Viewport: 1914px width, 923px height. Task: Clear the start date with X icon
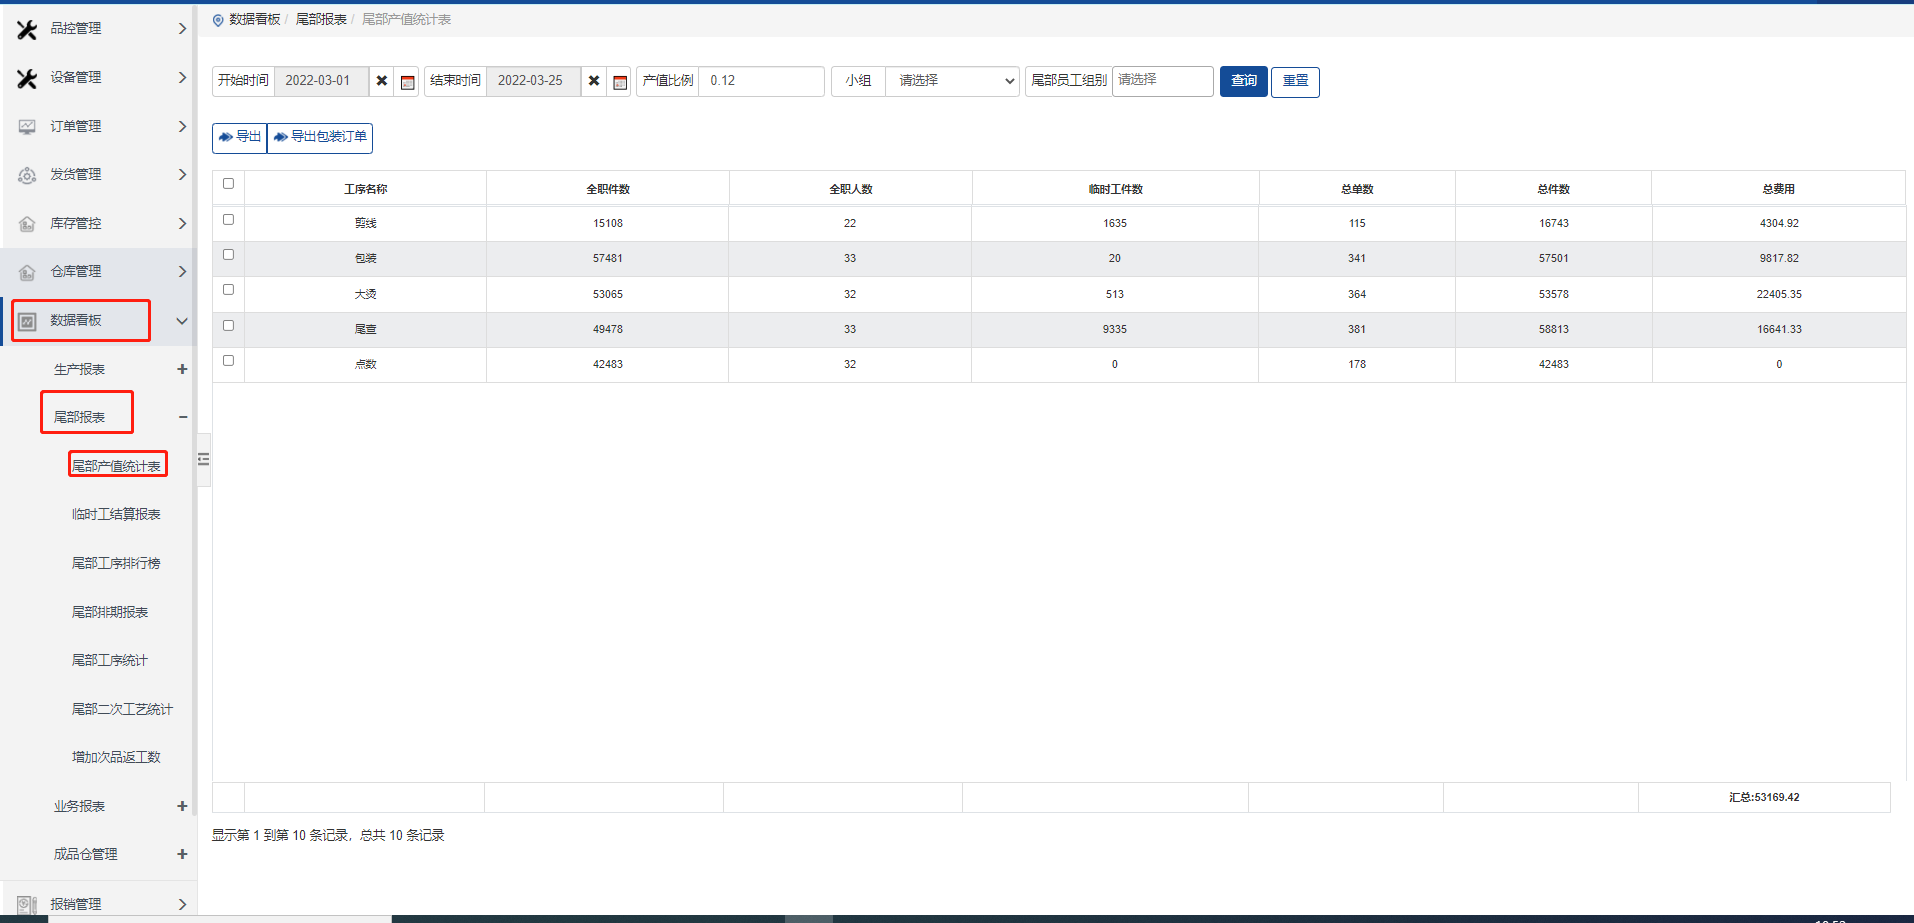click(x=382, y=81)
